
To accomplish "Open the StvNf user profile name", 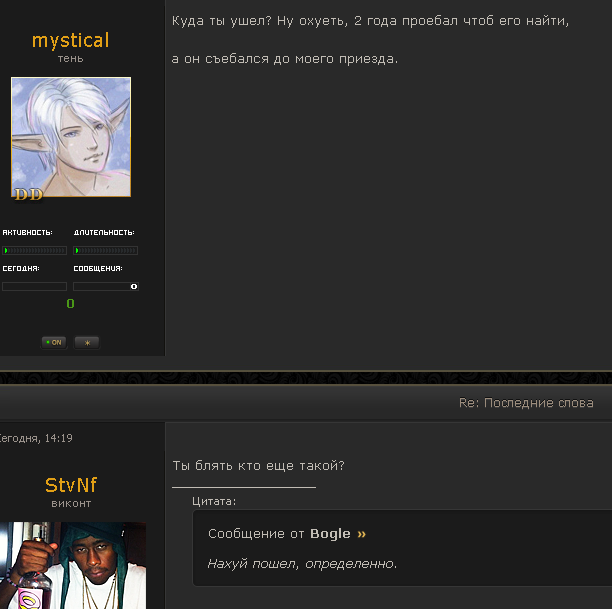I will (71, 485).
